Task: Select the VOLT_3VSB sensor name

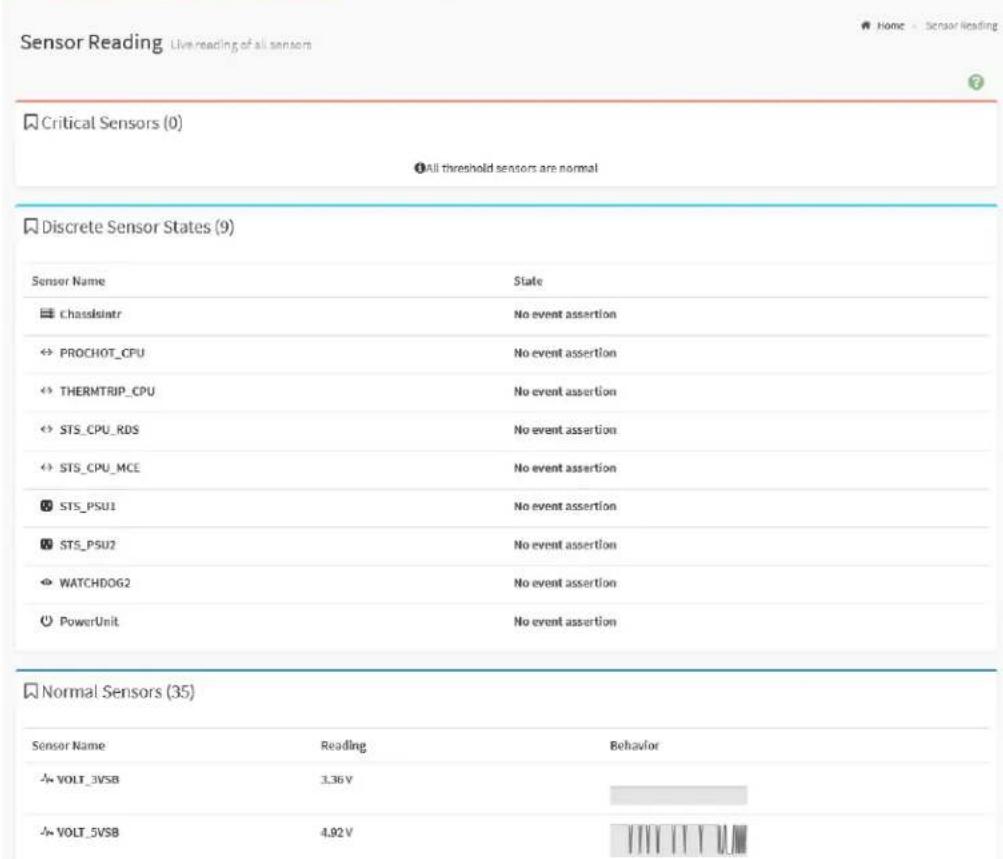Action: coord(88,779)
